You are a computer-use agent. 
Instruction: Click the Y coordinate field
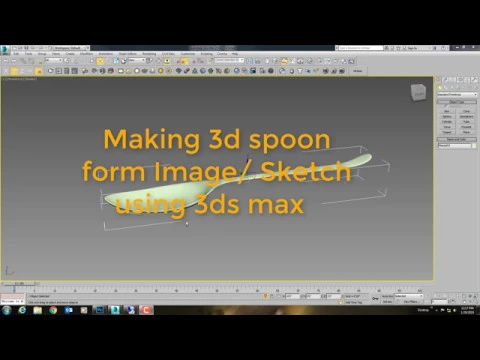click(313, 296)
